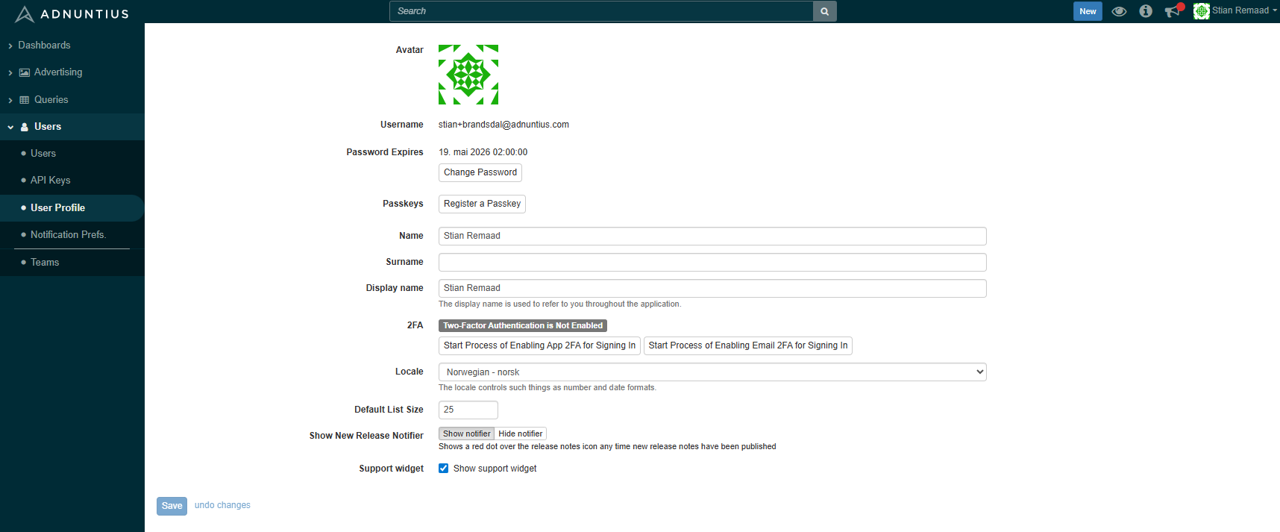Click the Change Password button
The image size is (1280, 532).
click(480, 172)
